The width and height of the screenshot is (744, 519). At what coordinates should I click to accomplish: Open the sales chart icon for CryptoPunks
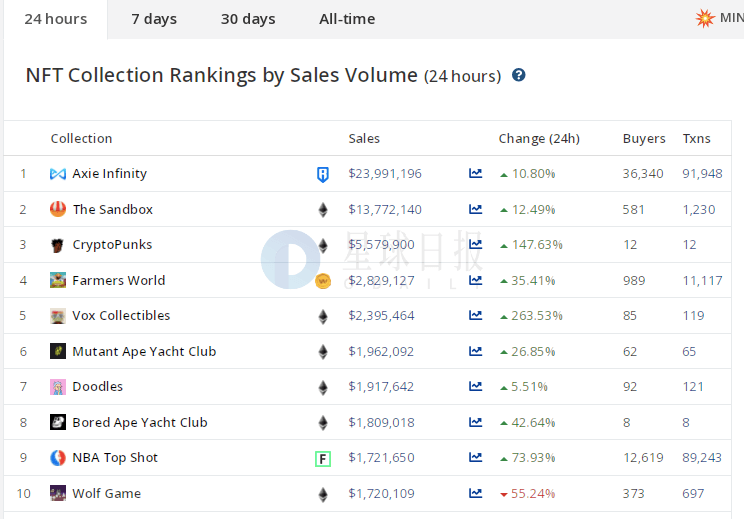(475, 244)
